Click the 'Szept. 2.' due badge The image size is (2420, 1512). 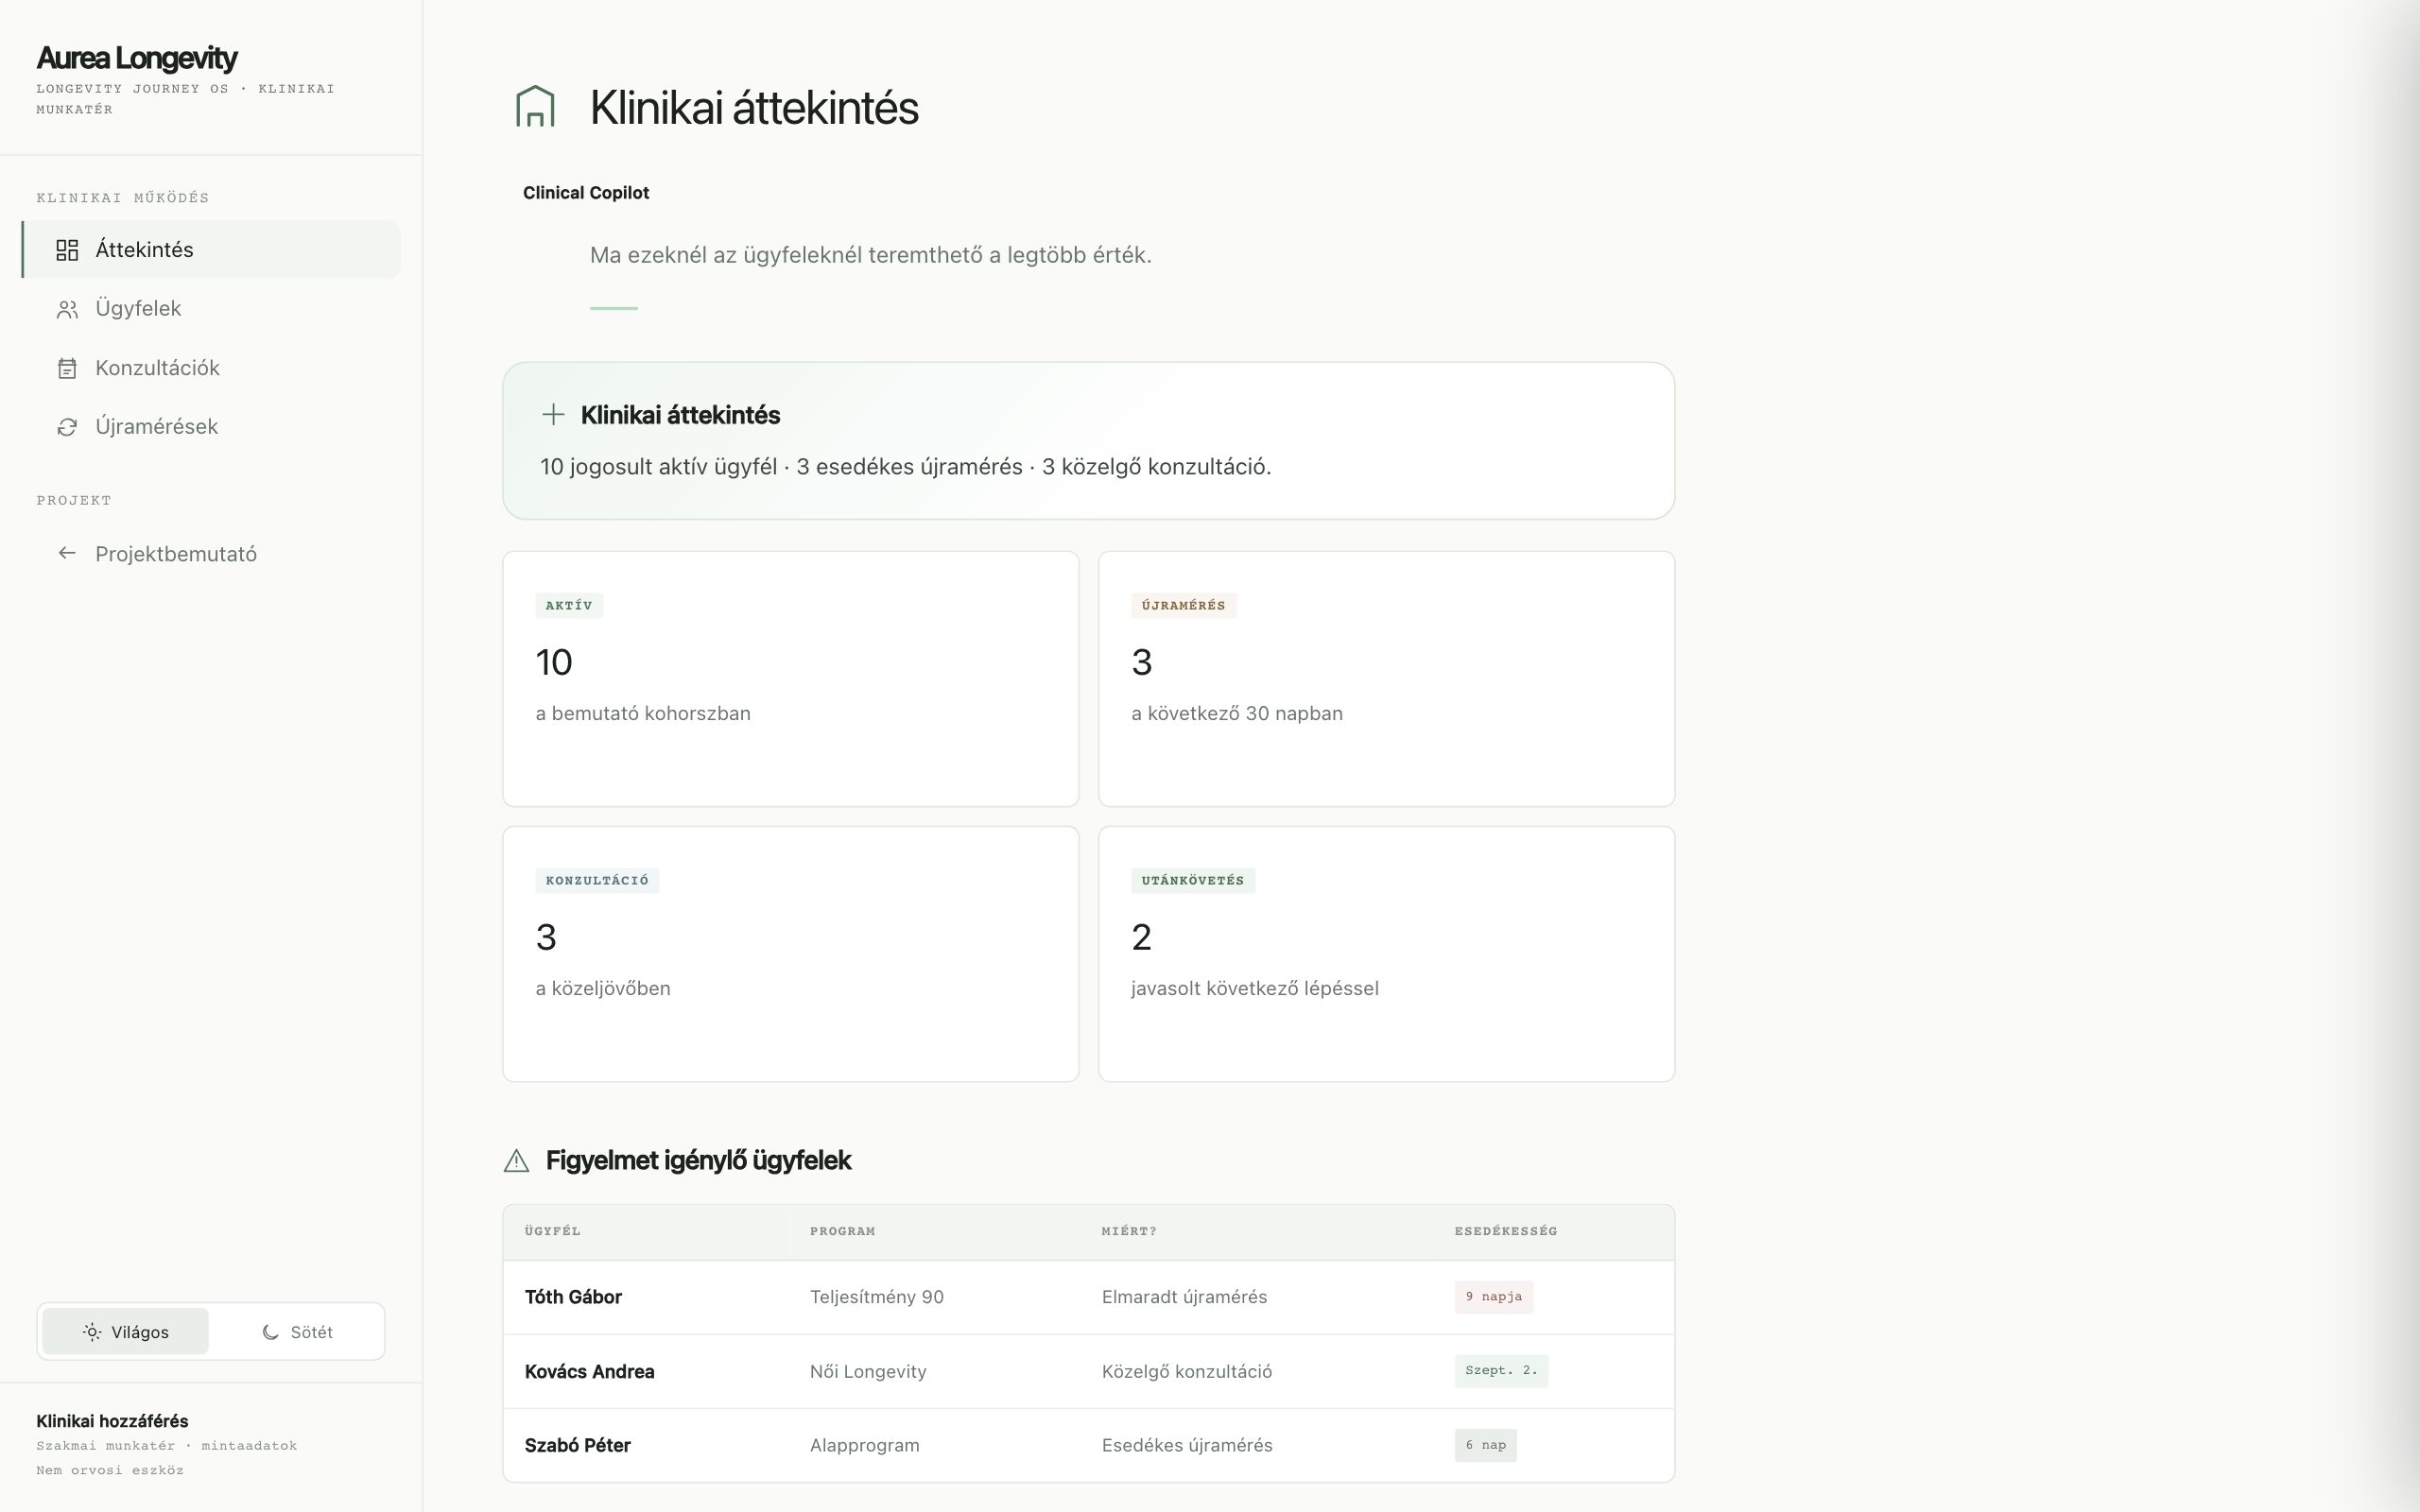(1501, 1371)
